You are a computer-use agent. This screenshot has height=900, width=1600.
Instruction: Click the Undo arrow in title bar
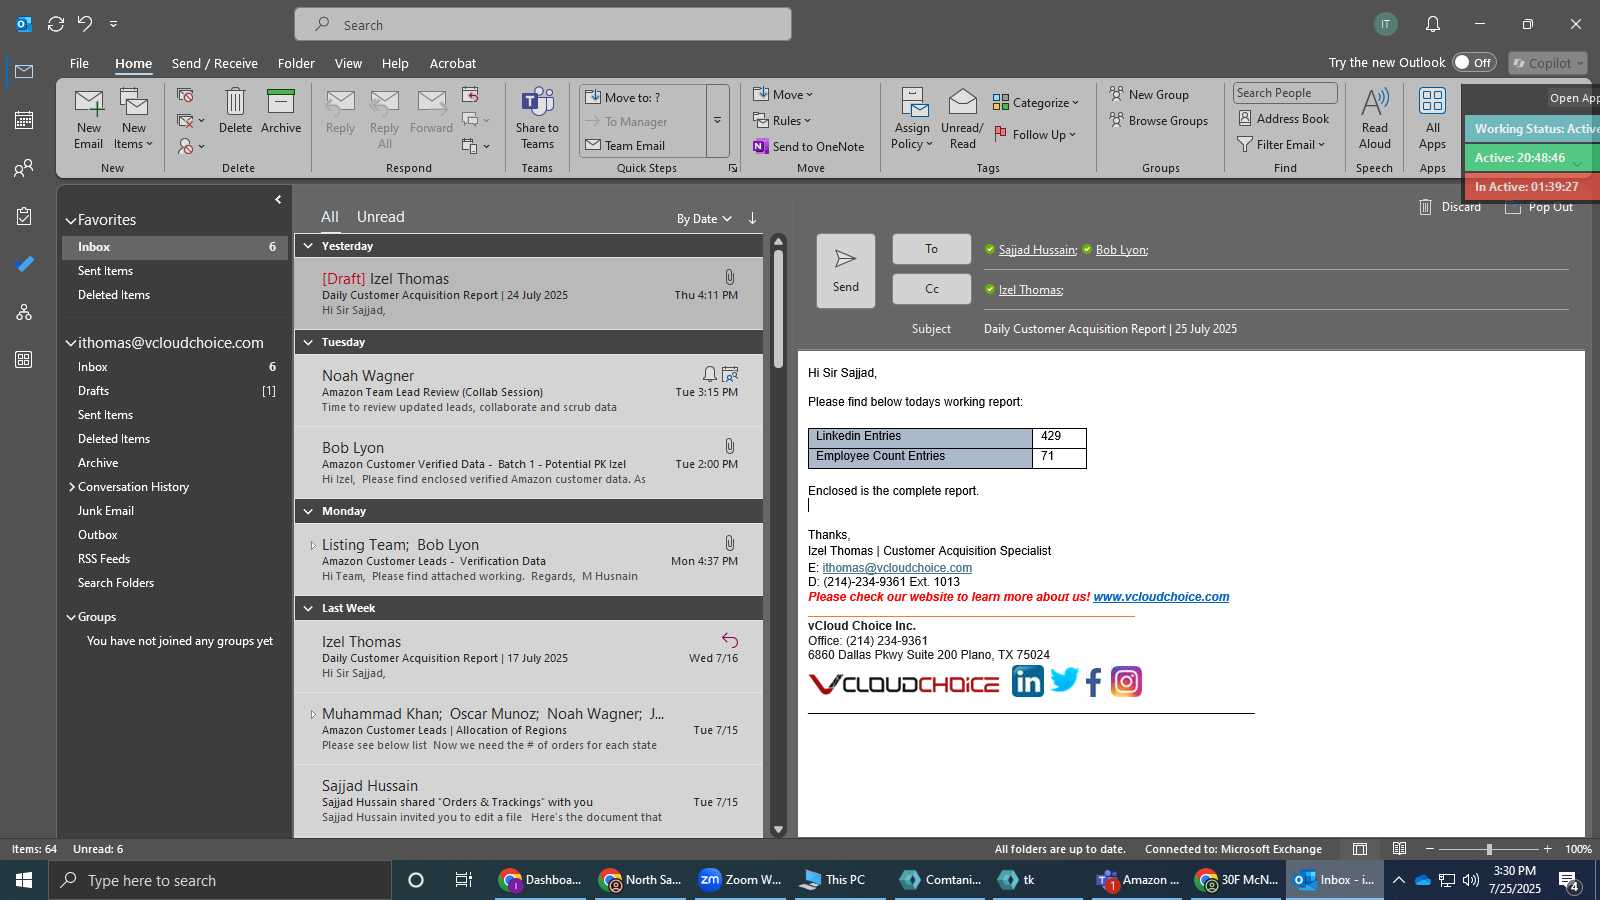85,24
